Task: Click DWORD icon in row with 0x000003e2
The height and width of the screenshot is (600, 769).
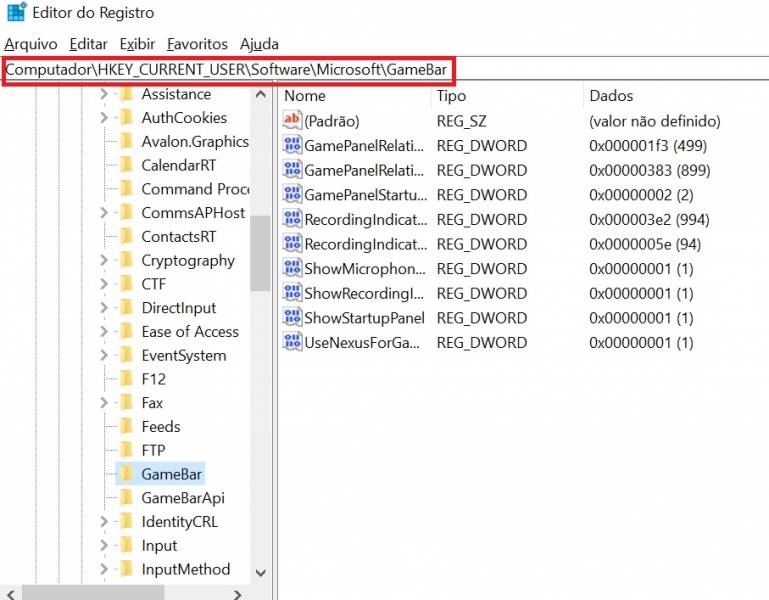Action: click(292, 219)
